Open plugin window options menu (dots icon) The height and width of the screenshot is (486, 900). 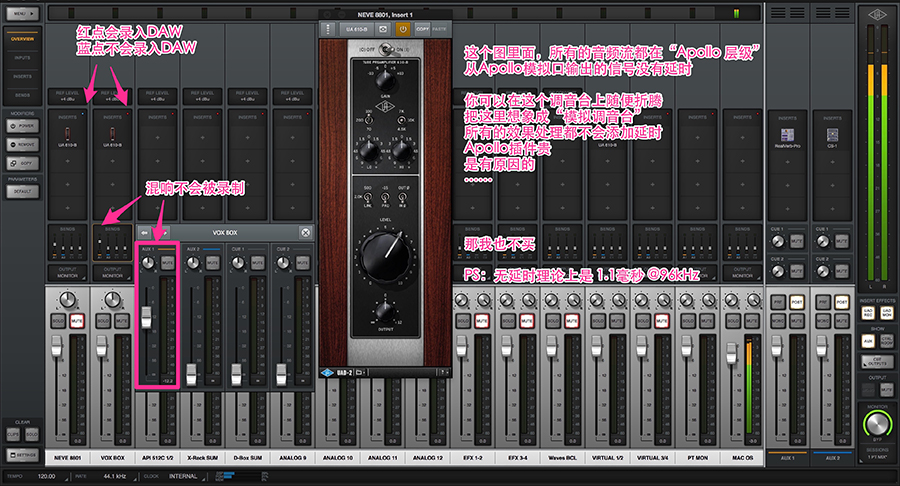pos(328,29)
